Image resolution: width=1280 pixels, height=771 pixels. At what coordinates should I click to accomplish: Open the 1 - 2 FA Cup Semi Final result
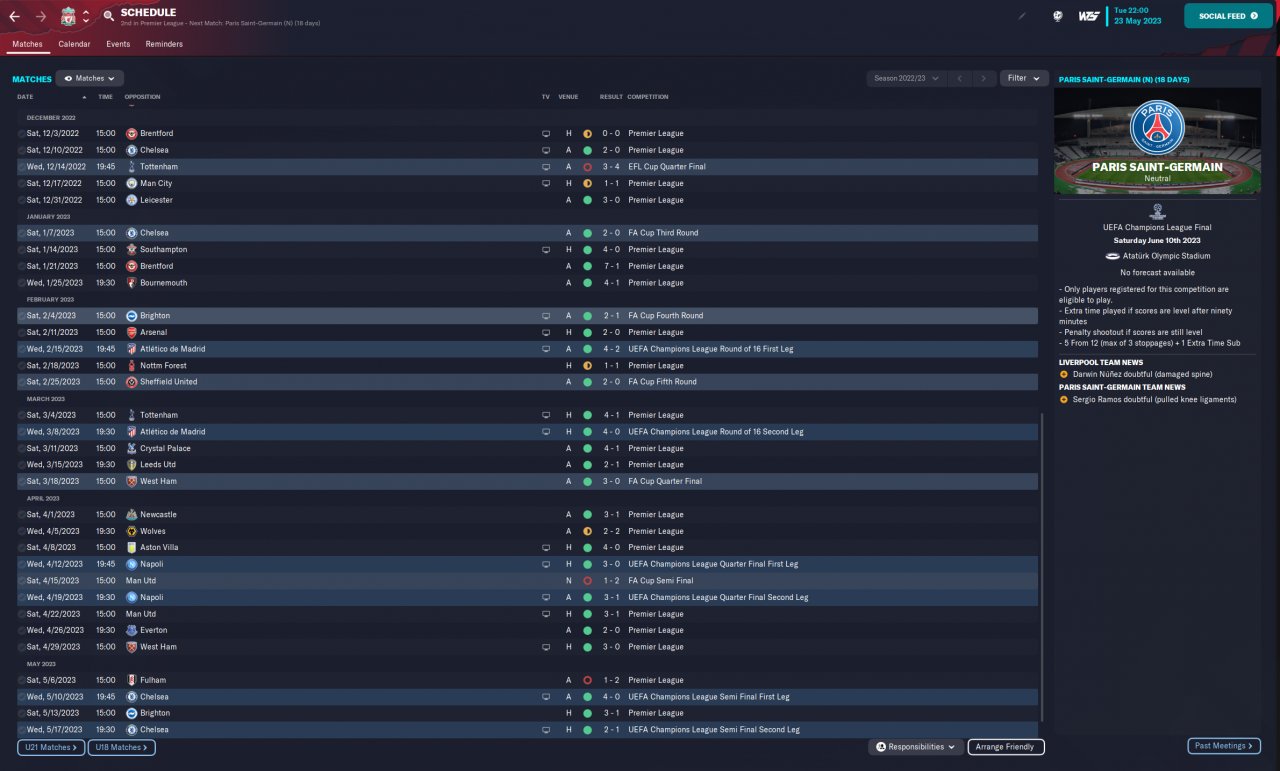pyautogui.click(x=611, y=580)
